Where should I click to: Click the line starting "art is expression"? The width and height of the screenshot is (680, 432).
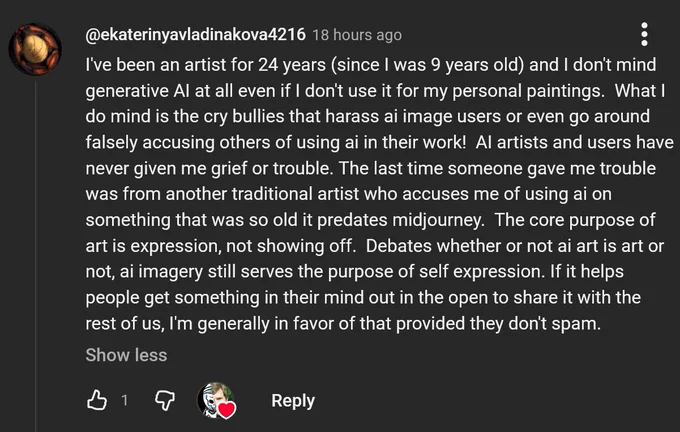[x=375, y=246]
